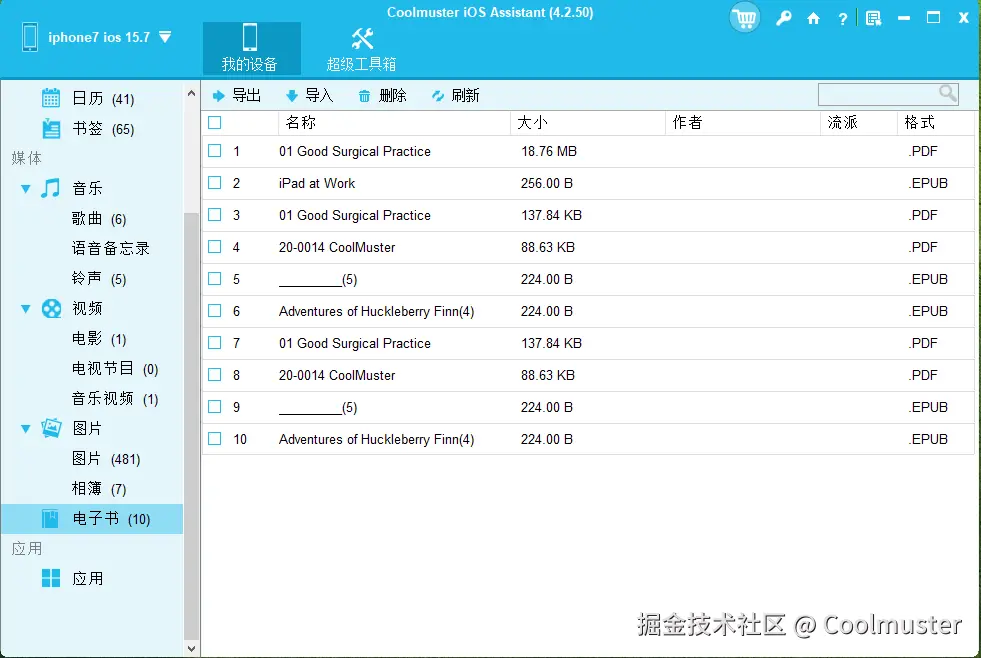This screenshot has height=658, width=981.
Task: Click the 导出 export button
Action: (236, 96)
